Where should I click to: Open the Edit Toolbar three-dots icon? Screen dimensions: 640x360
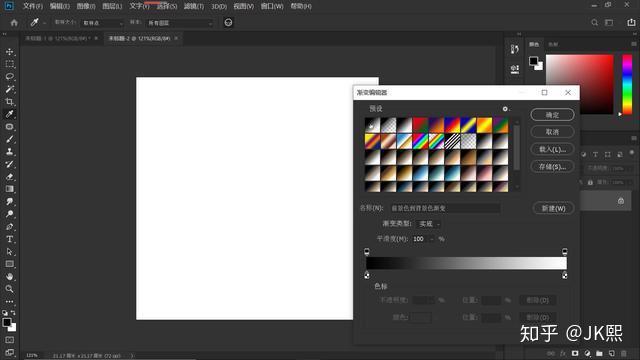(9, 301)
